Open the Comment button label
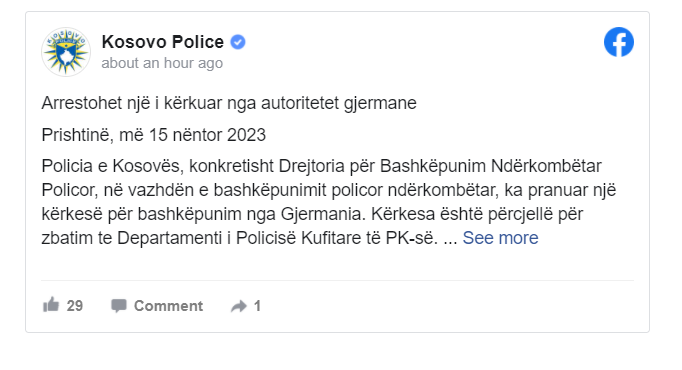Image resolution: width=682 pixels, height=370 pixels. point(168,306)
